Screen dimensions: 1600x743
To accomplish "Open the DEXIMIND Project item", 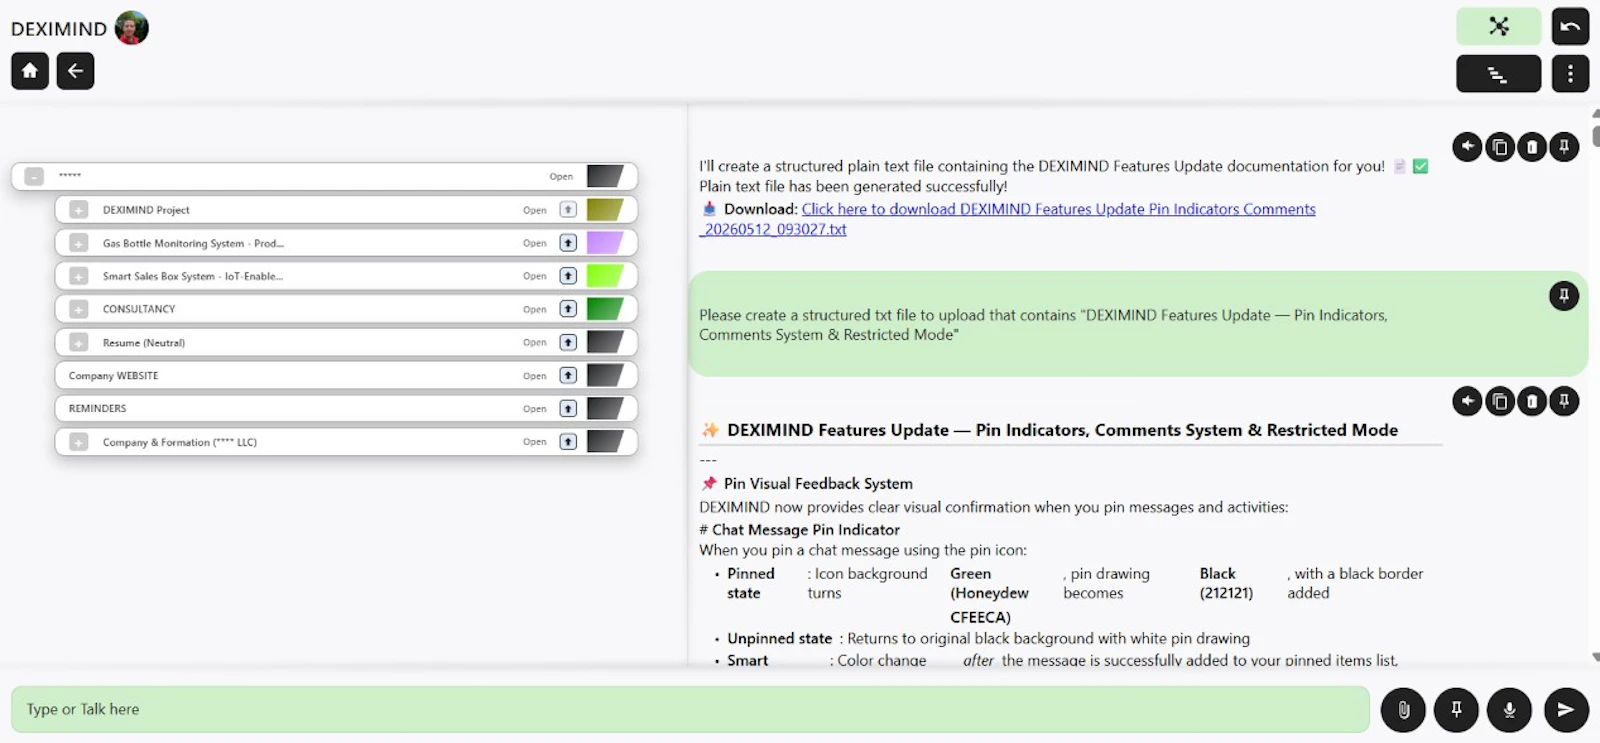I will (x=535, y=210).
